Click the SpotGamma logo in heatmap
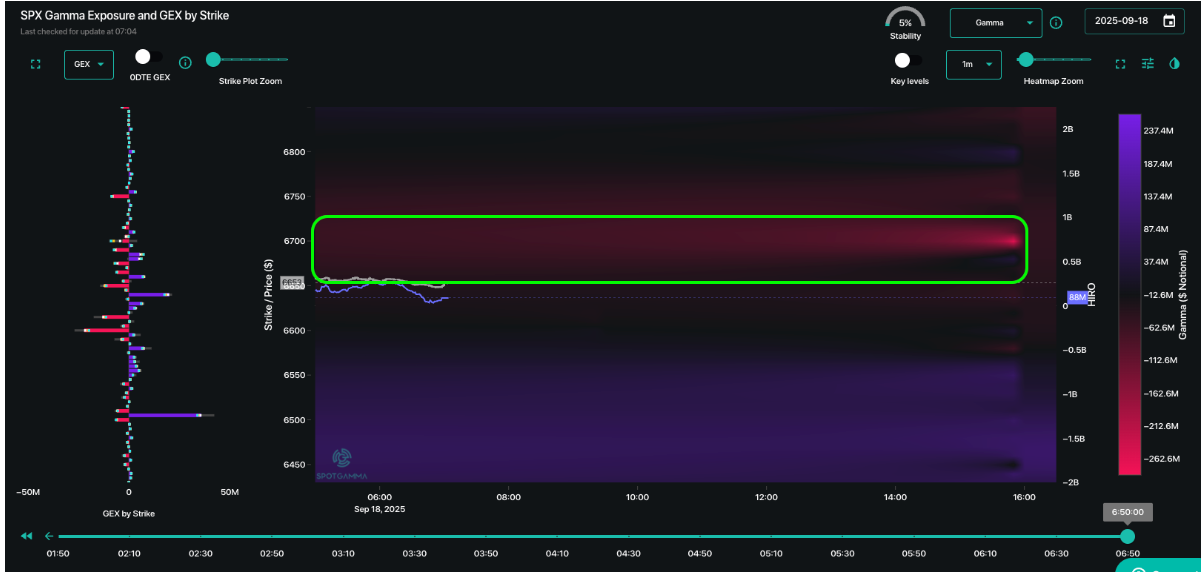 click(342, 460)
